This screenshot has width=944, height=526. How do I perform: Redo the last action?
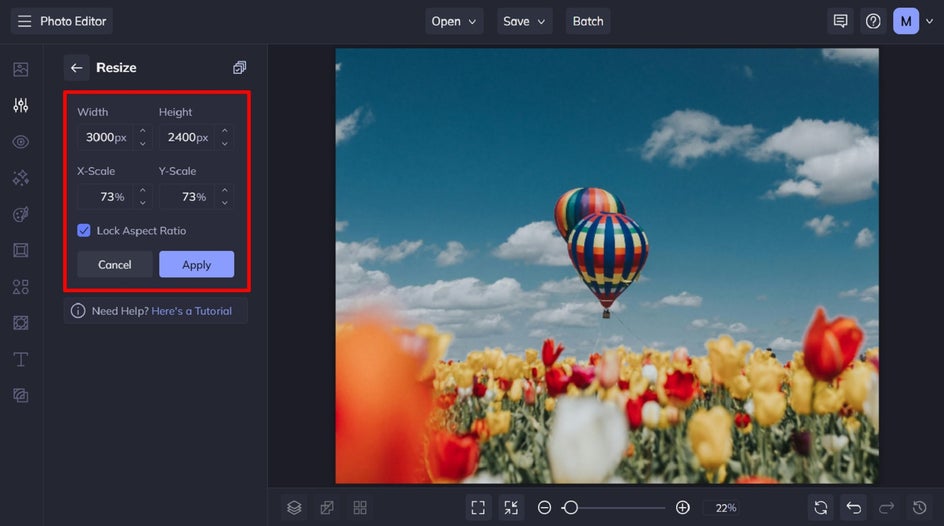pos(886,508)
